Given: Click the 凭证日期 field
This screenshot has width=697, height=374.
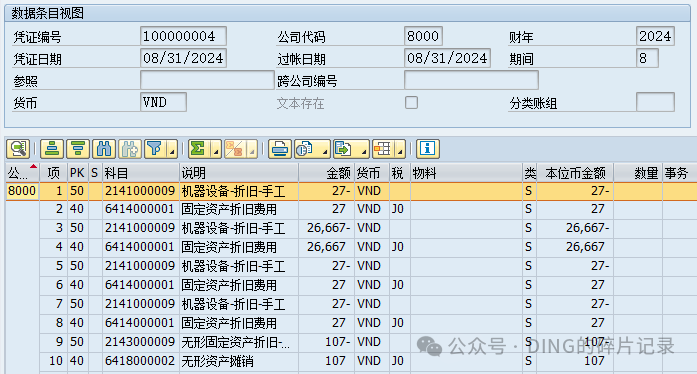Looking at the screenshot, I should [183, 58].
